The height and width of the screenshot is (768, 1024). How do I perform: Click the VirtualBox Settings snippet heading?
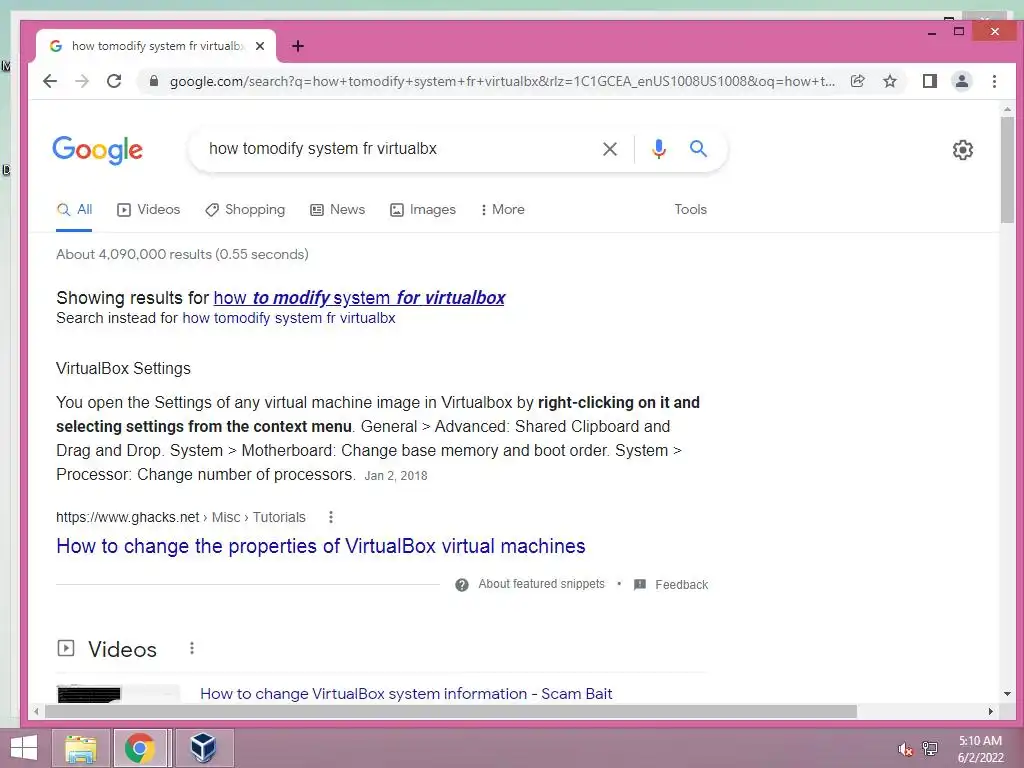tap(123, 368)
